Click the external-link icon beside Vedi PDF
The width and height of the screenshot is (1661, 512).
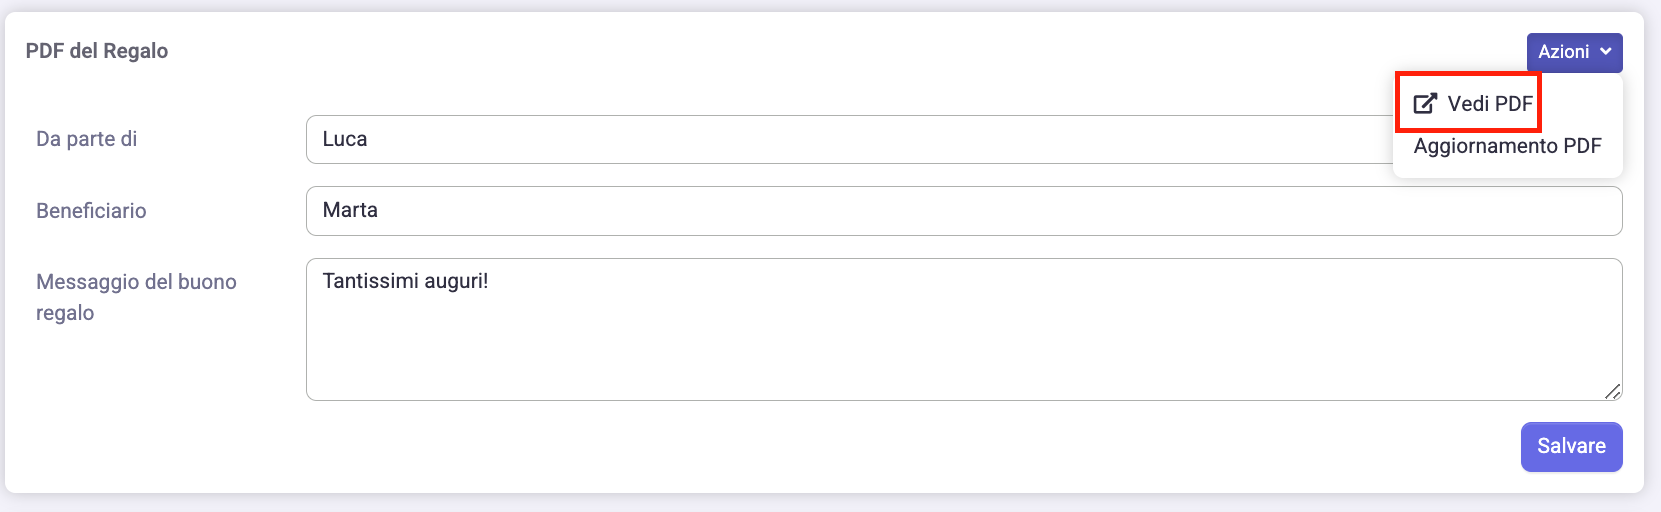tap(1424, 103)
